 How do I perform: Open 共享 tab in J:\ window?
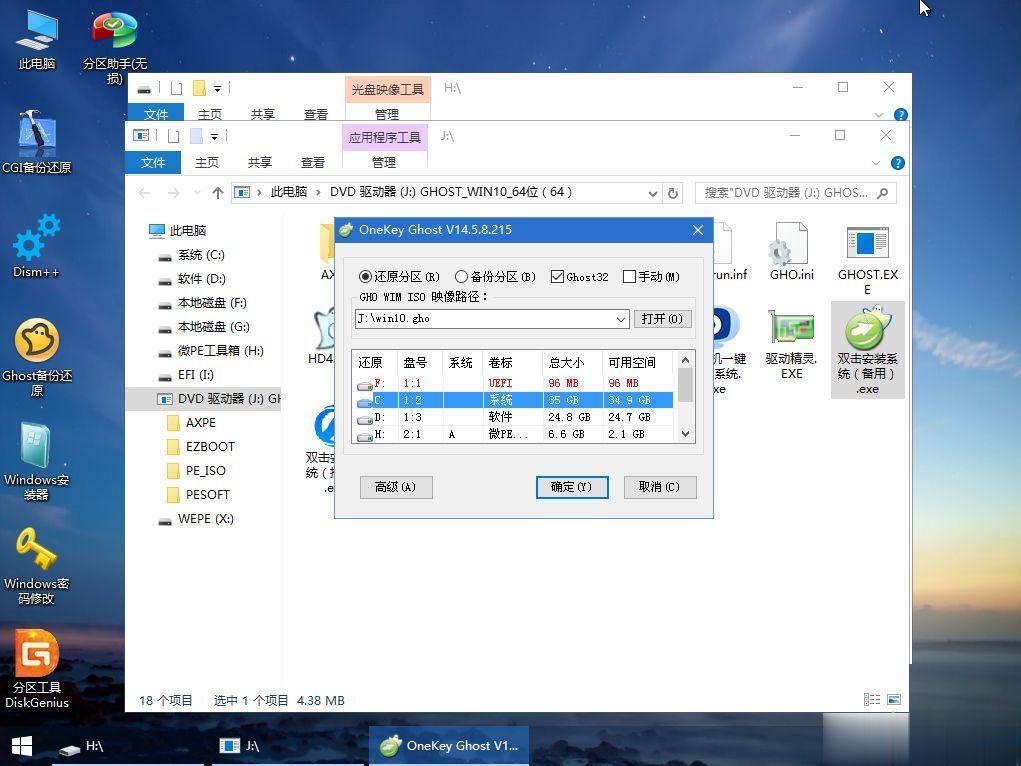pyautogui.click(x=259, y=162)
